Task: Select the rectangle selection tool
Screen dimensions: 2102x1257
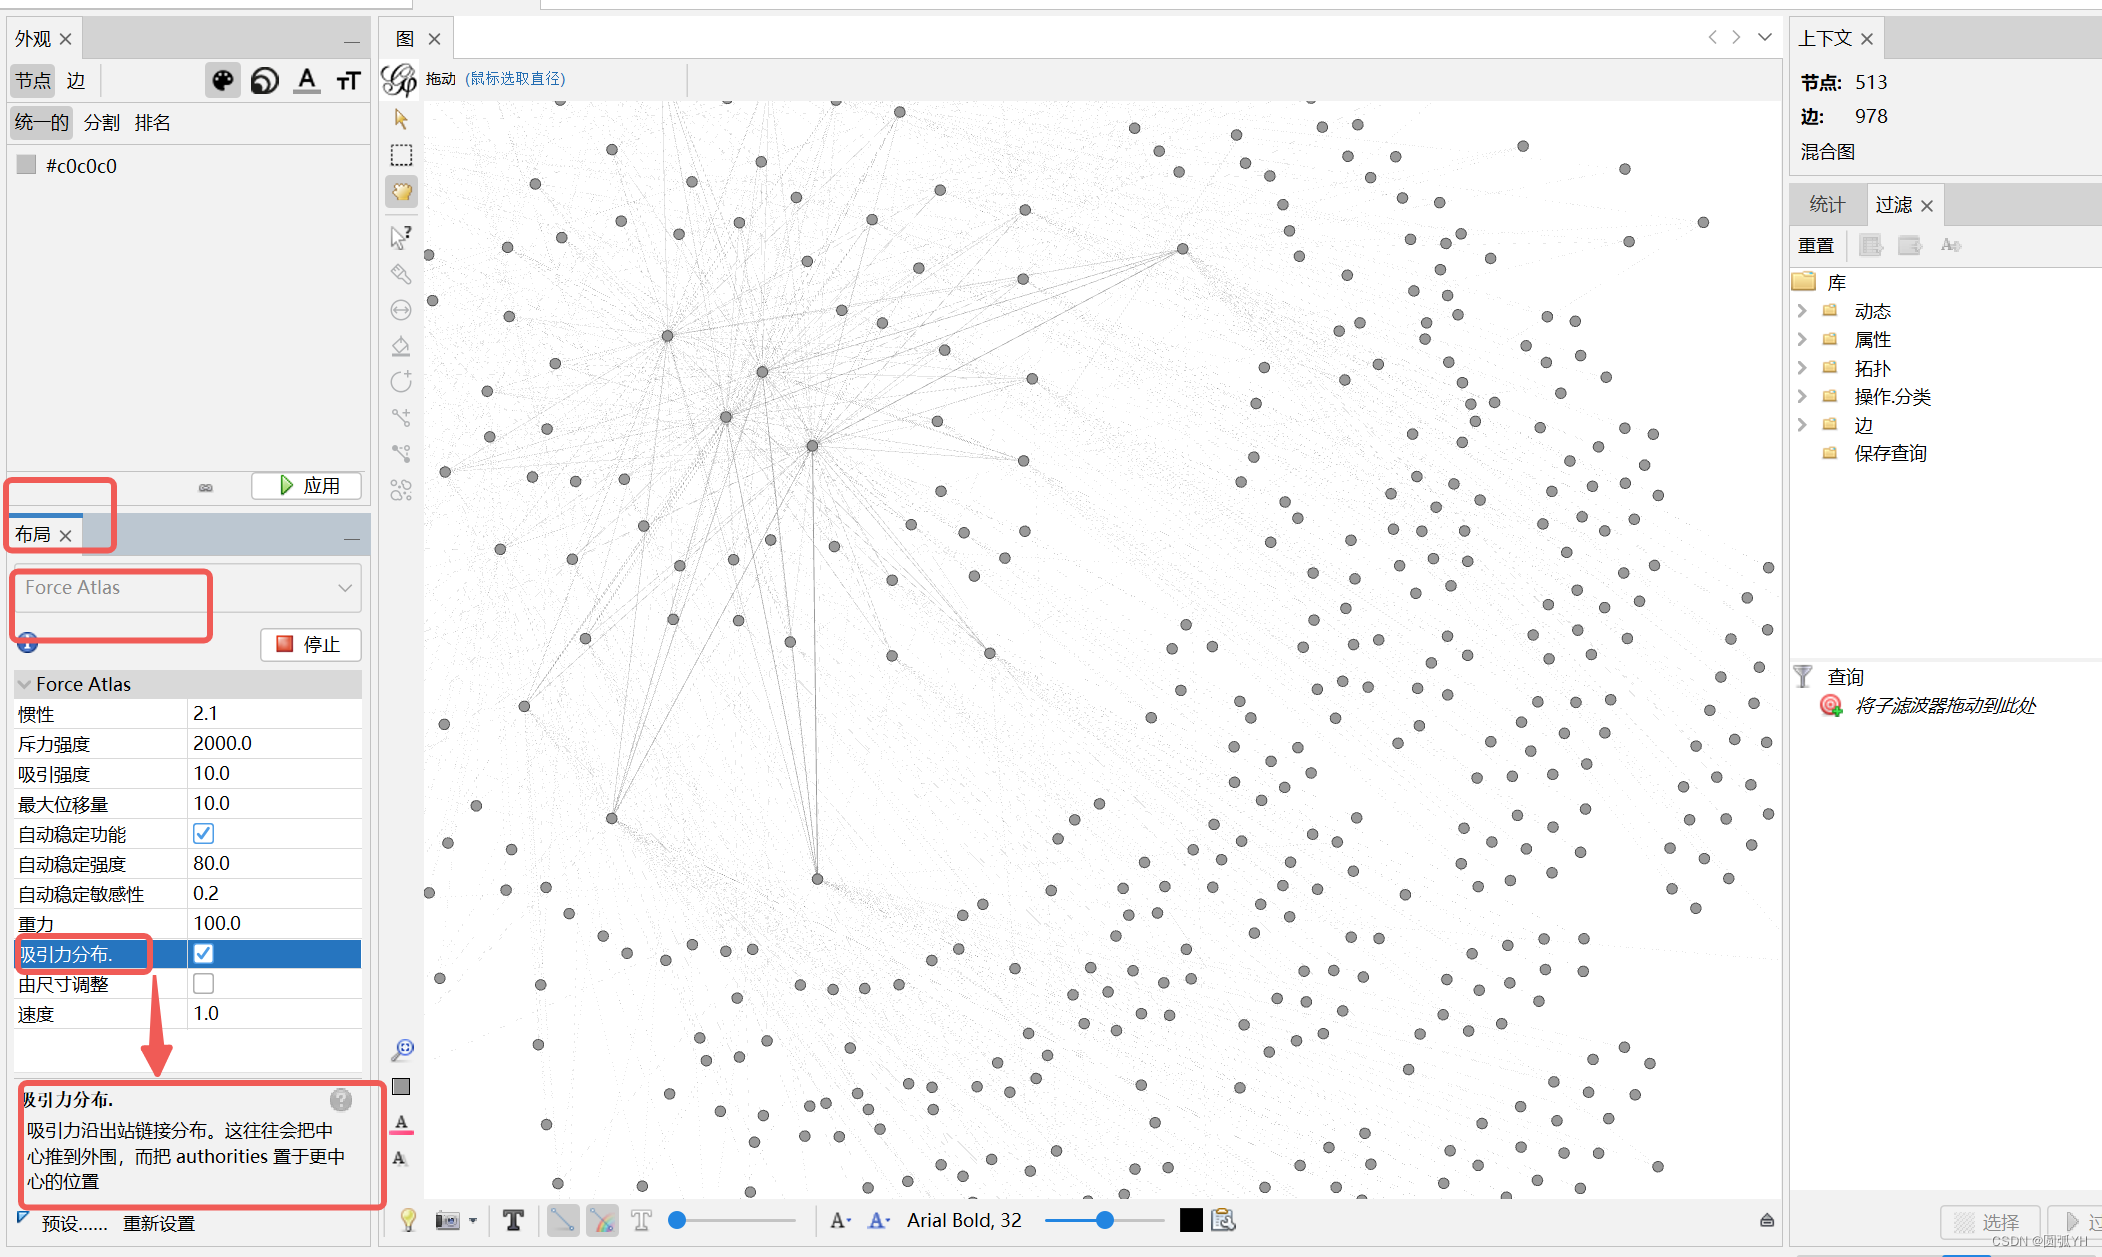Action: pyautogui.click(x=401, y=155)
